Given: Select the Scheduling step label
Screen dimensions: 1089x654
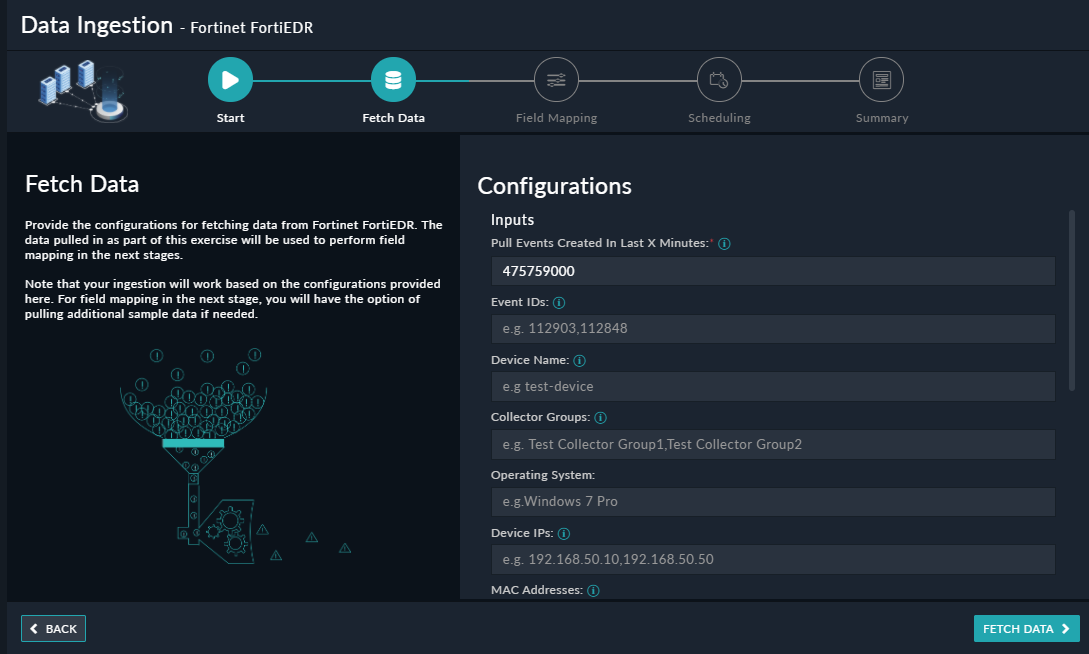Looking at the screenshot, I should coord(719,118).
